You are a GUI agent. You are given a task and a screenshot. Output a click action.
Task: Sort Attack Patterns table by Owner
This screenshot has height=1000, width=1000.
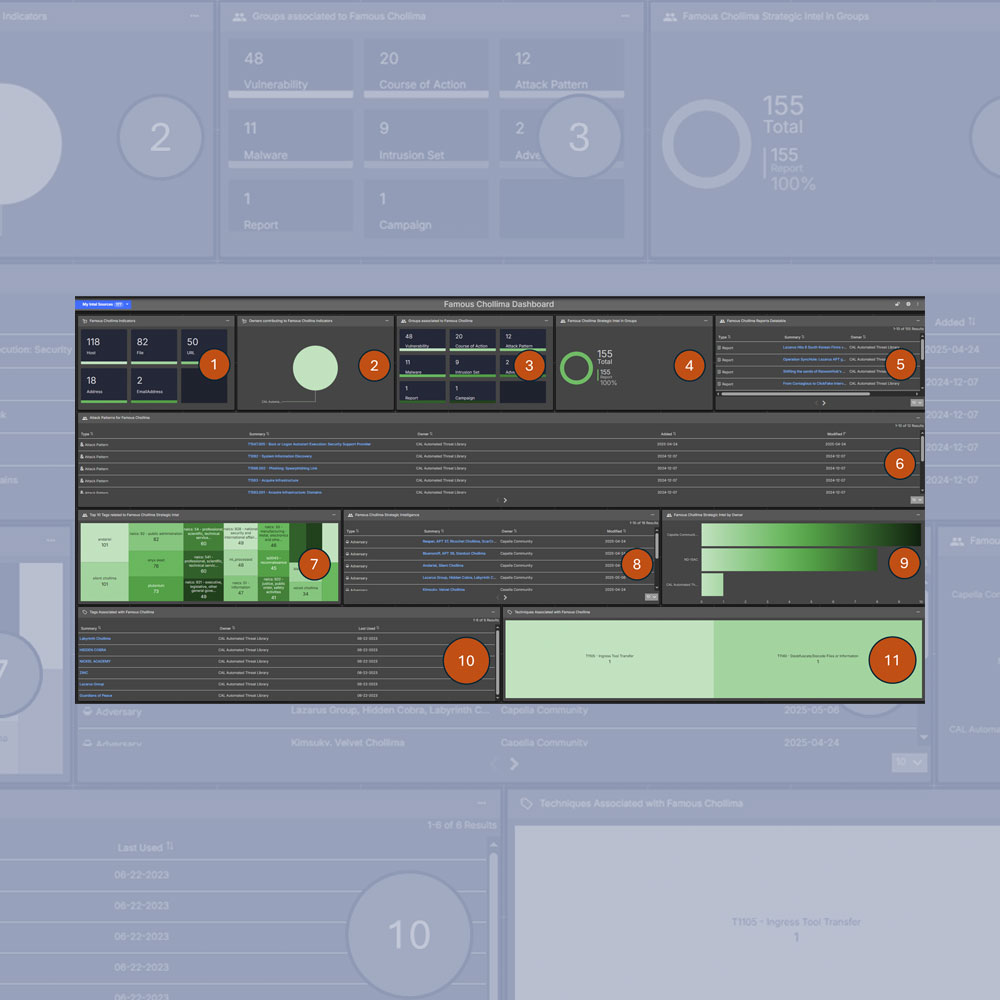425,434
